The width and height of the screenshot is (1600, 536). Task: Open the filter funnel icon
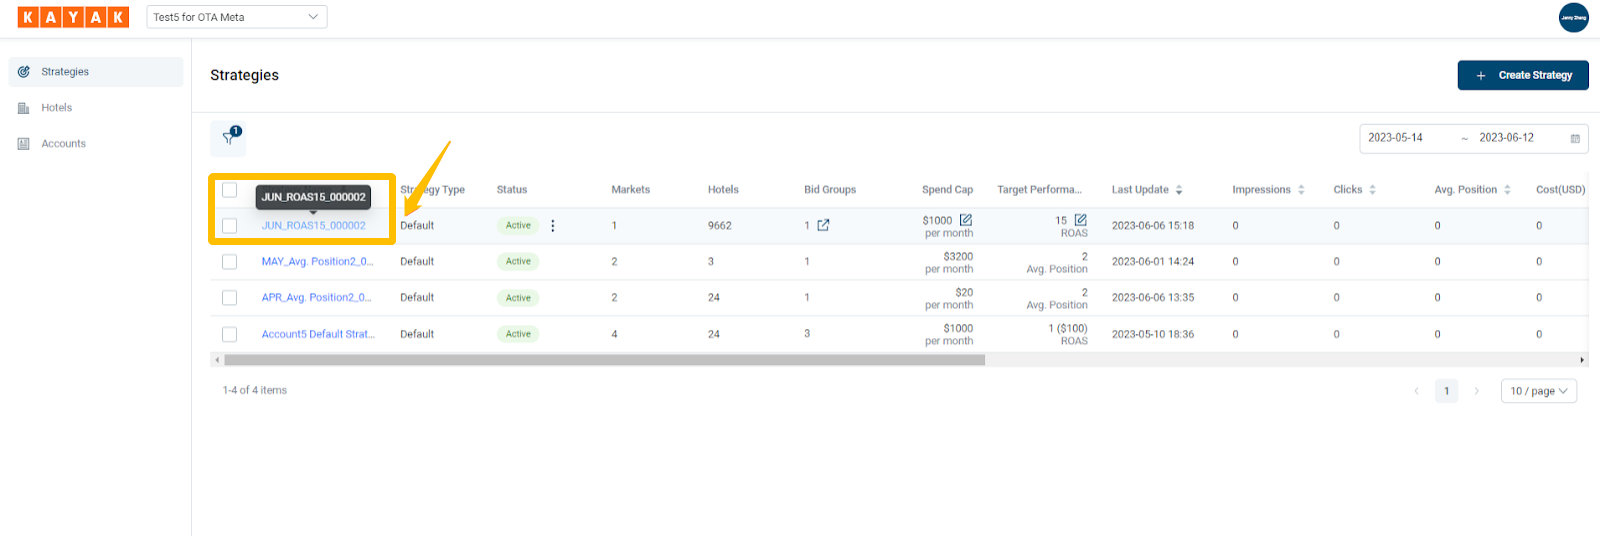[228, 139]
